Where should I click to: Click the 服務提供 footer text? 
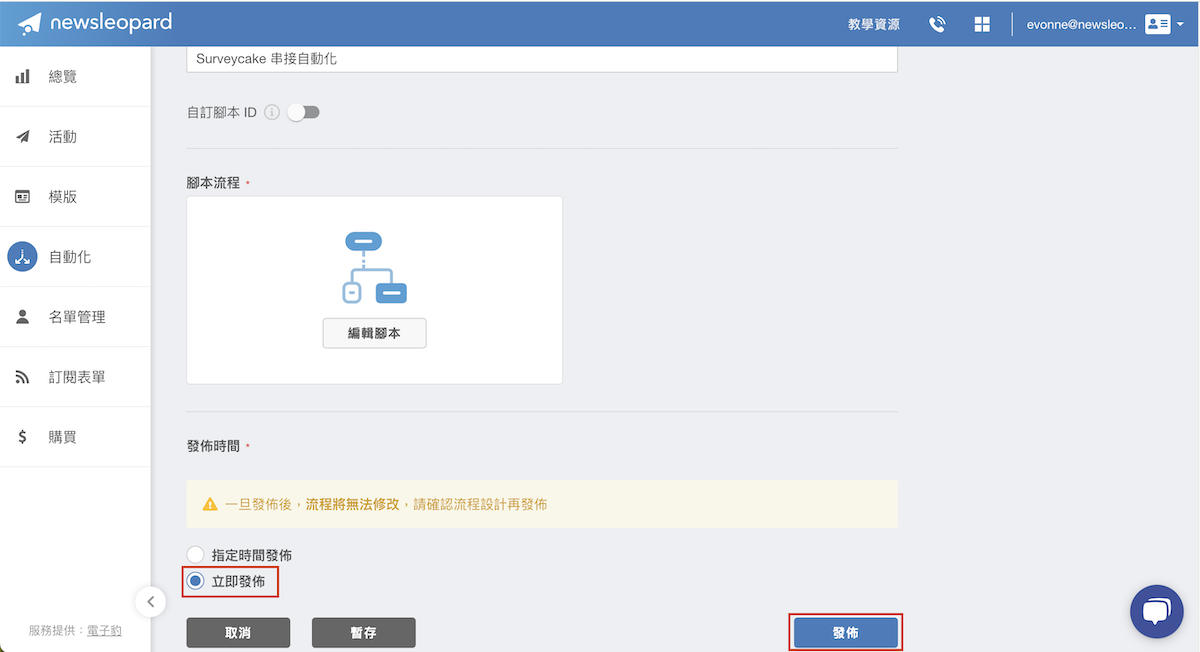(x=54, y=631)
